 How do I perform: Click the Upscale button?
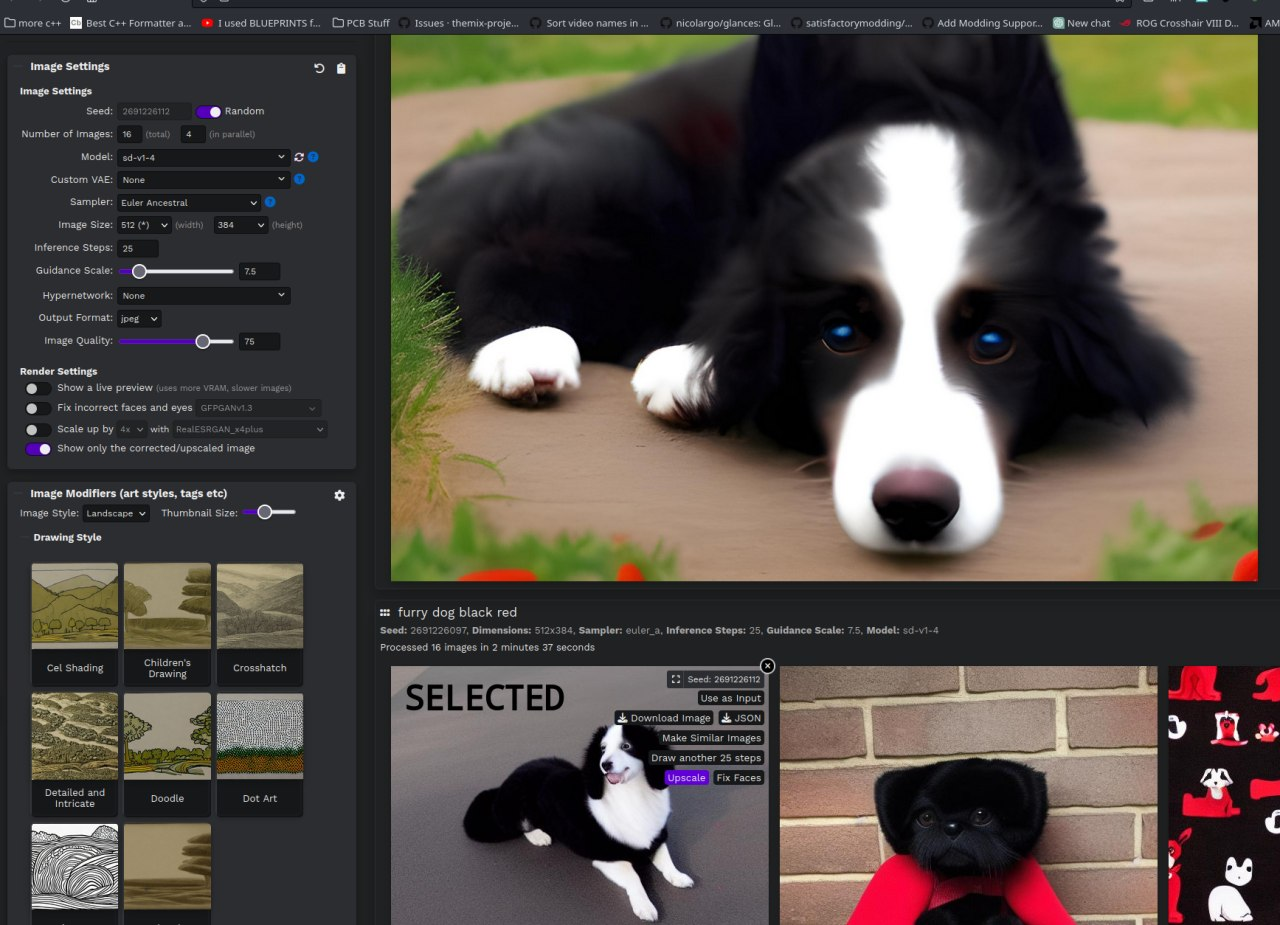(x=686, y=778)
